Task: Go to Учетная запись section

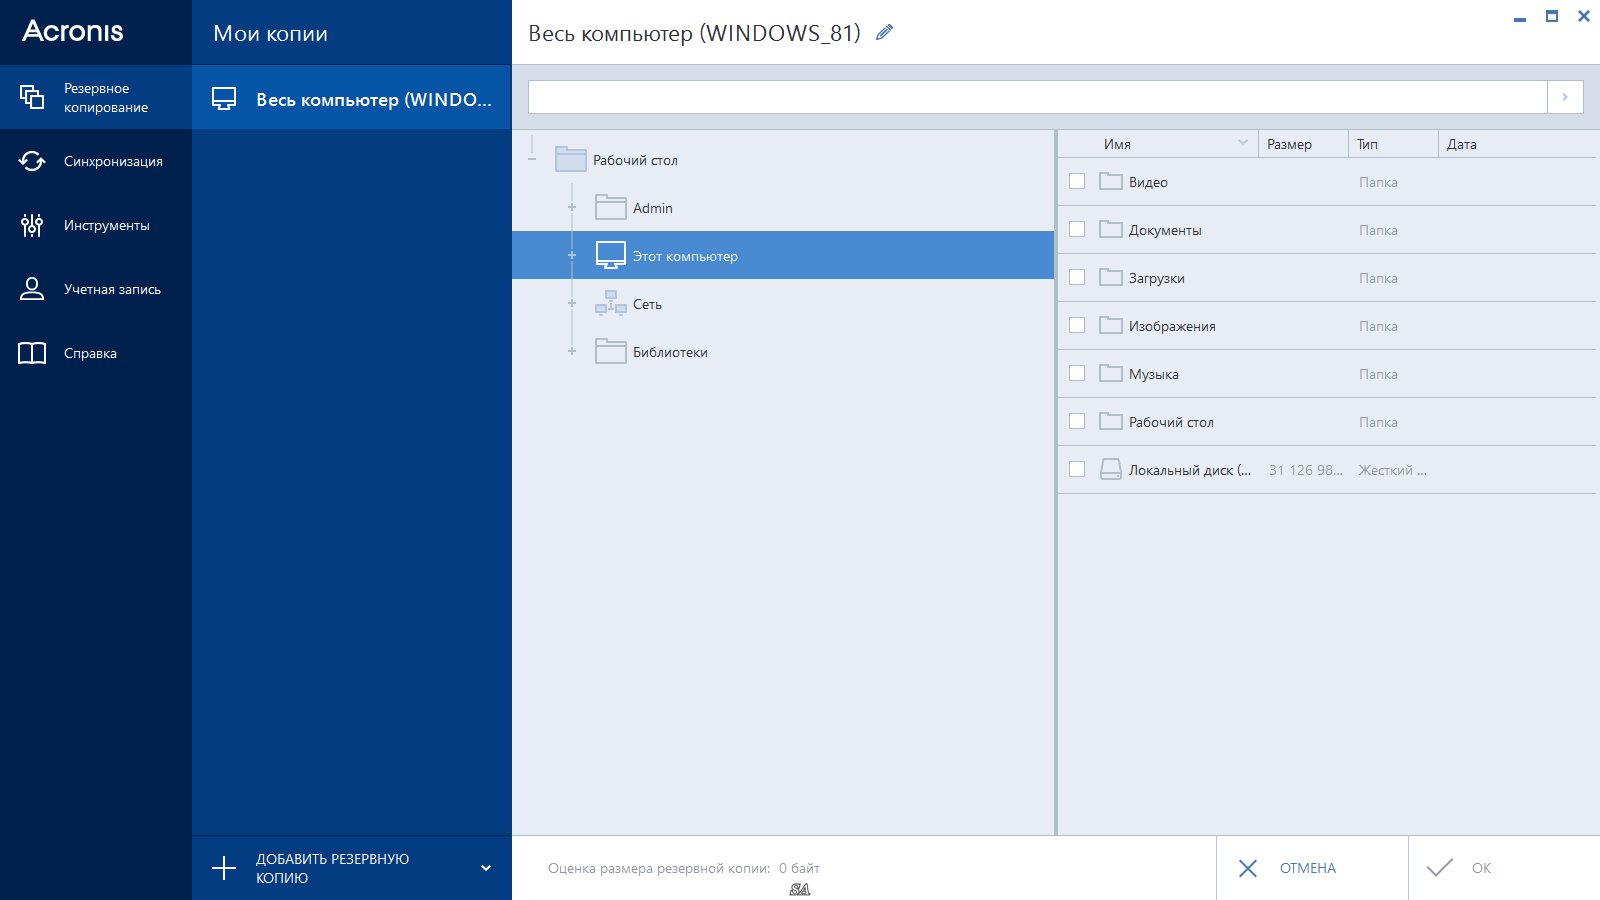Action: (96, 289)
